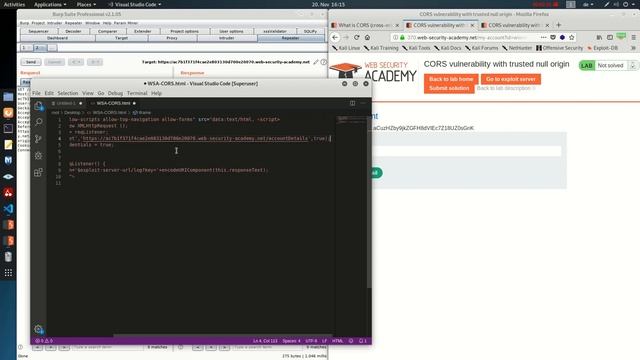
Task: Launch Files from the dock
Action: click(8, 97)
